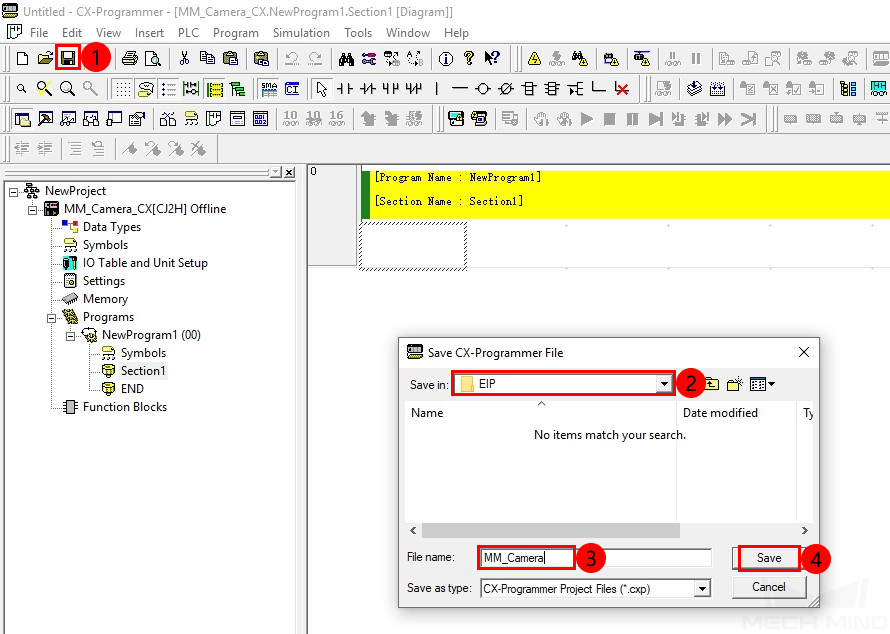The height and width of the screenshot is (634, 890).
Task: Collapse the Programs tree node
Action: 51,318
